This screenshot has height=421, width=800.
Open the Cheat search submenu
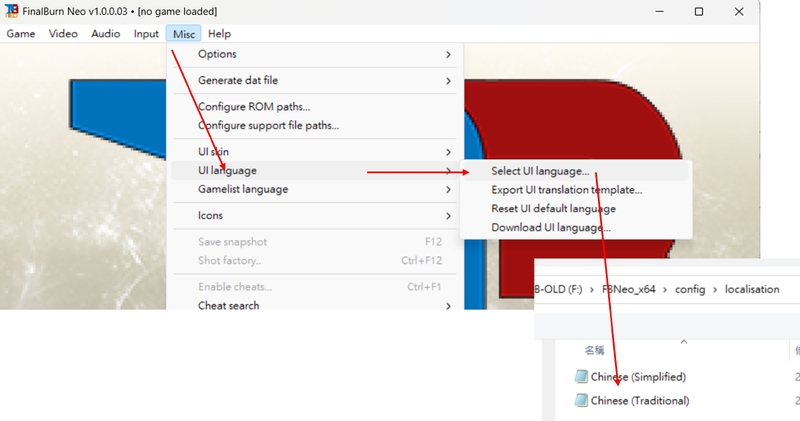315,306
